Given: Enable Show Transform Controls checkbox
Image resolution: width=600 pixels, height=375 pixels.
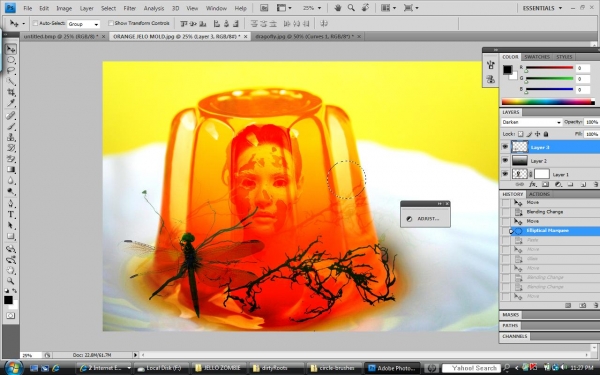Looking at the screenshot, I should pos(111,23).
